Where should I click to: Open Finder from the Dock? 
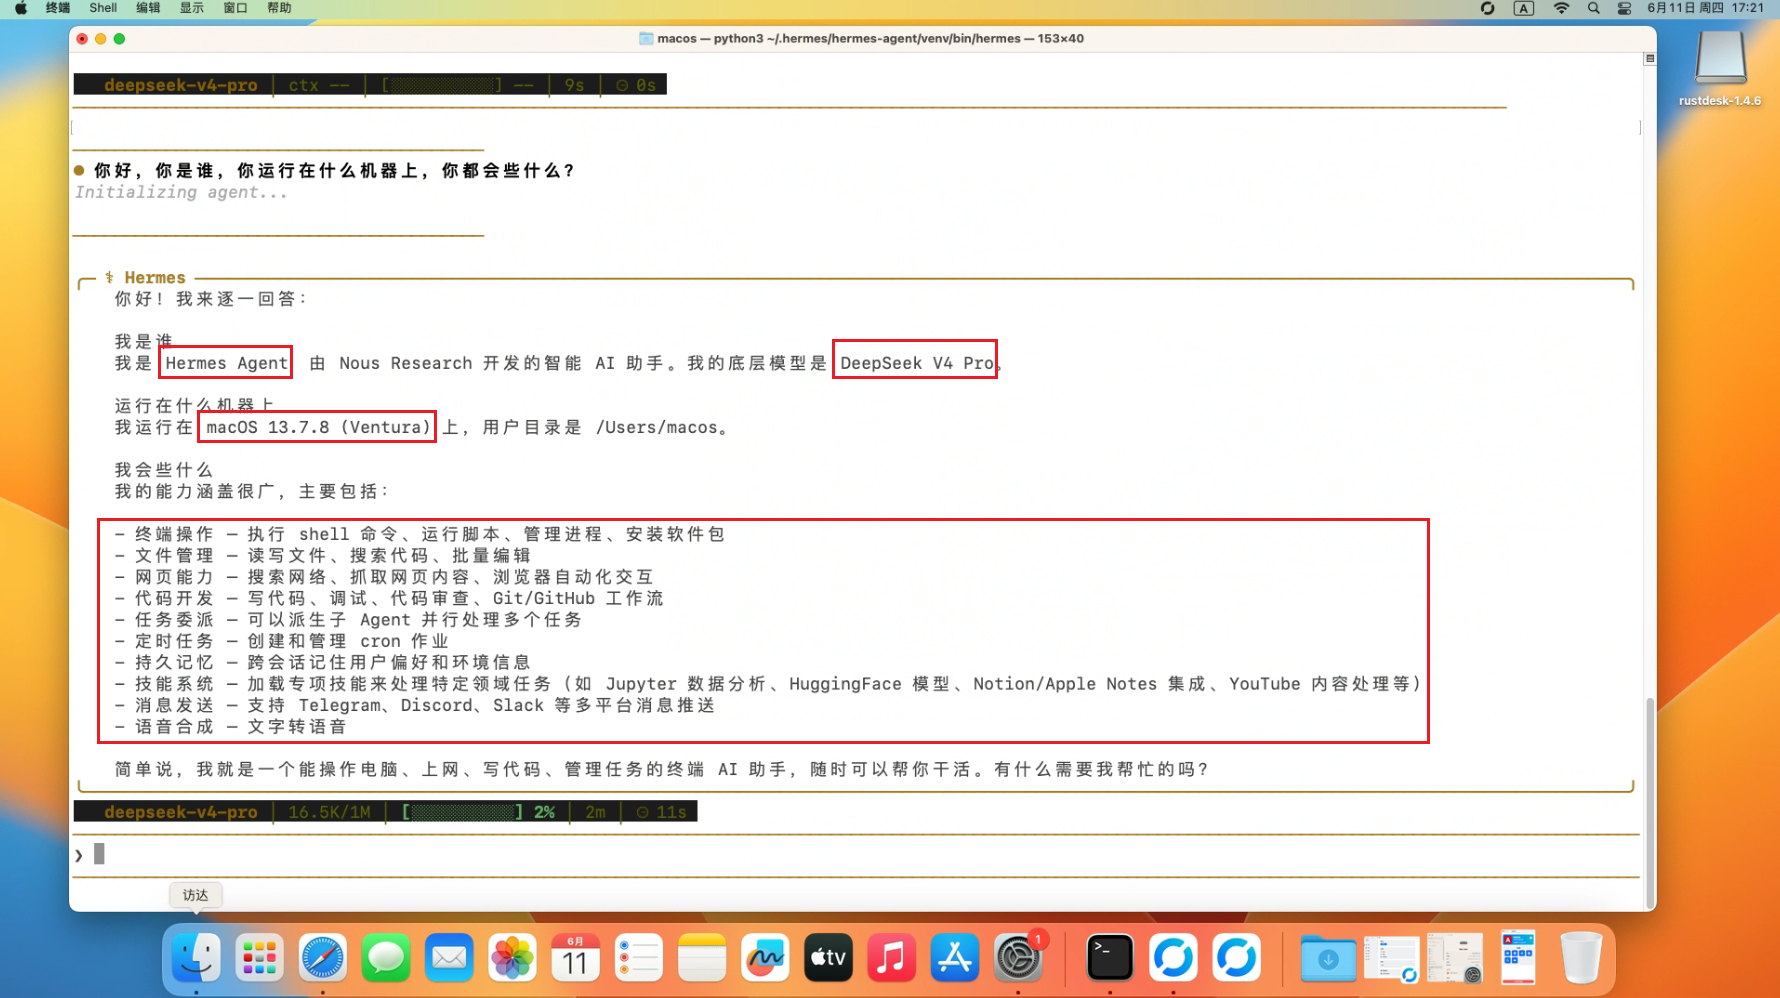(196, 958)
